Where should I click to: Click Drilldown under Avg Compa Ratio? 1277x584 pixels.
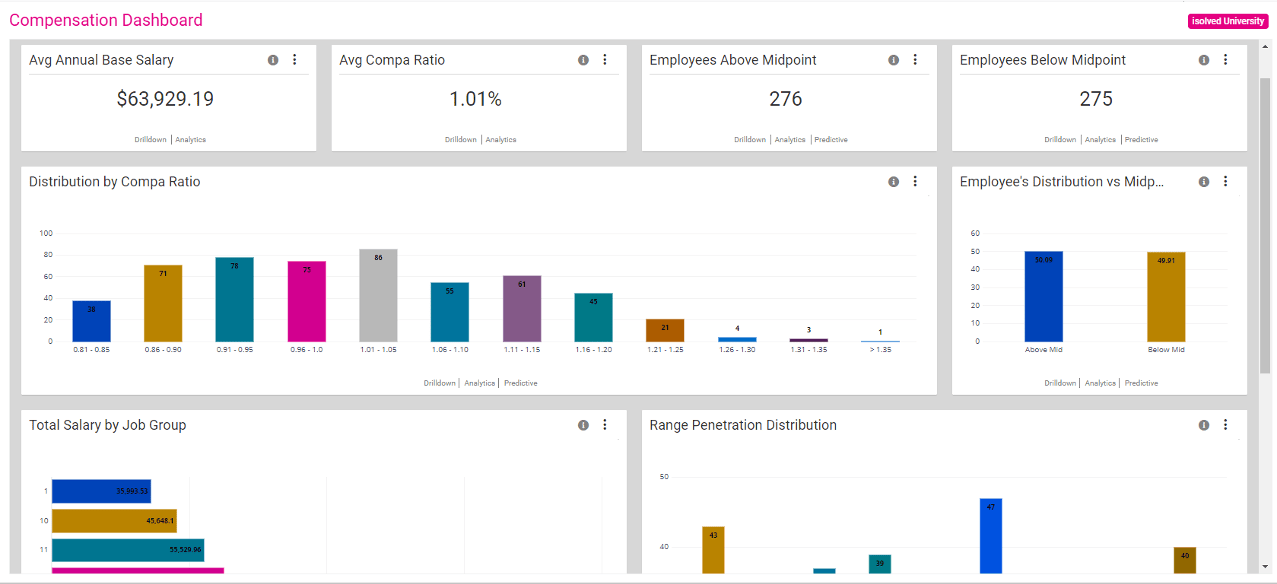click(461, 140)
